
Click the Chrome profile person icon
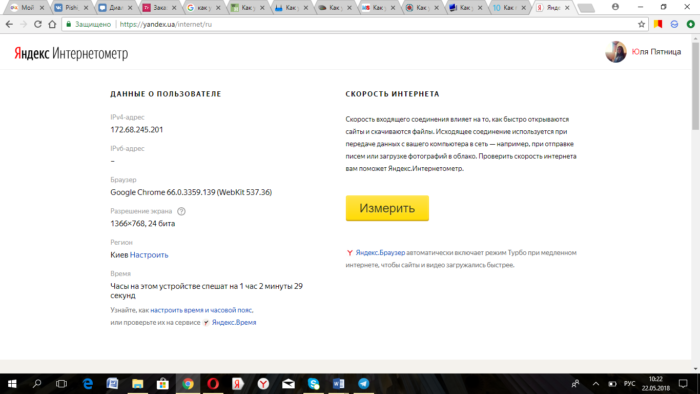click(x=616, y=7)
